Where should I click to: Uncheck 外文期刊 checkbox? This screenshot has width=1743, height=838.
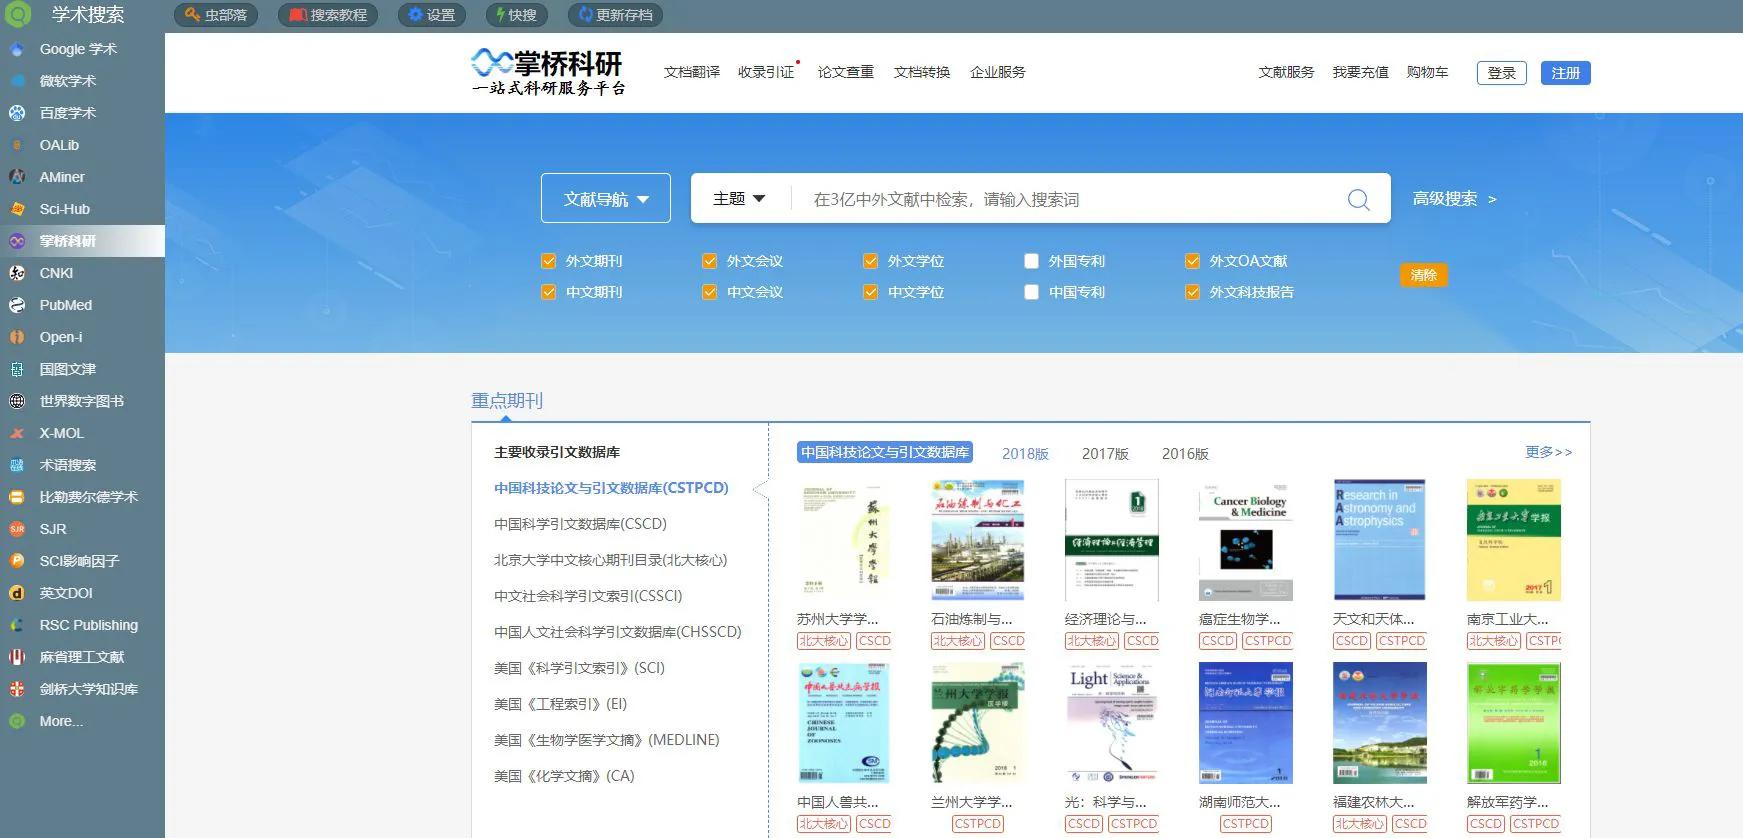tap(548, 261)
